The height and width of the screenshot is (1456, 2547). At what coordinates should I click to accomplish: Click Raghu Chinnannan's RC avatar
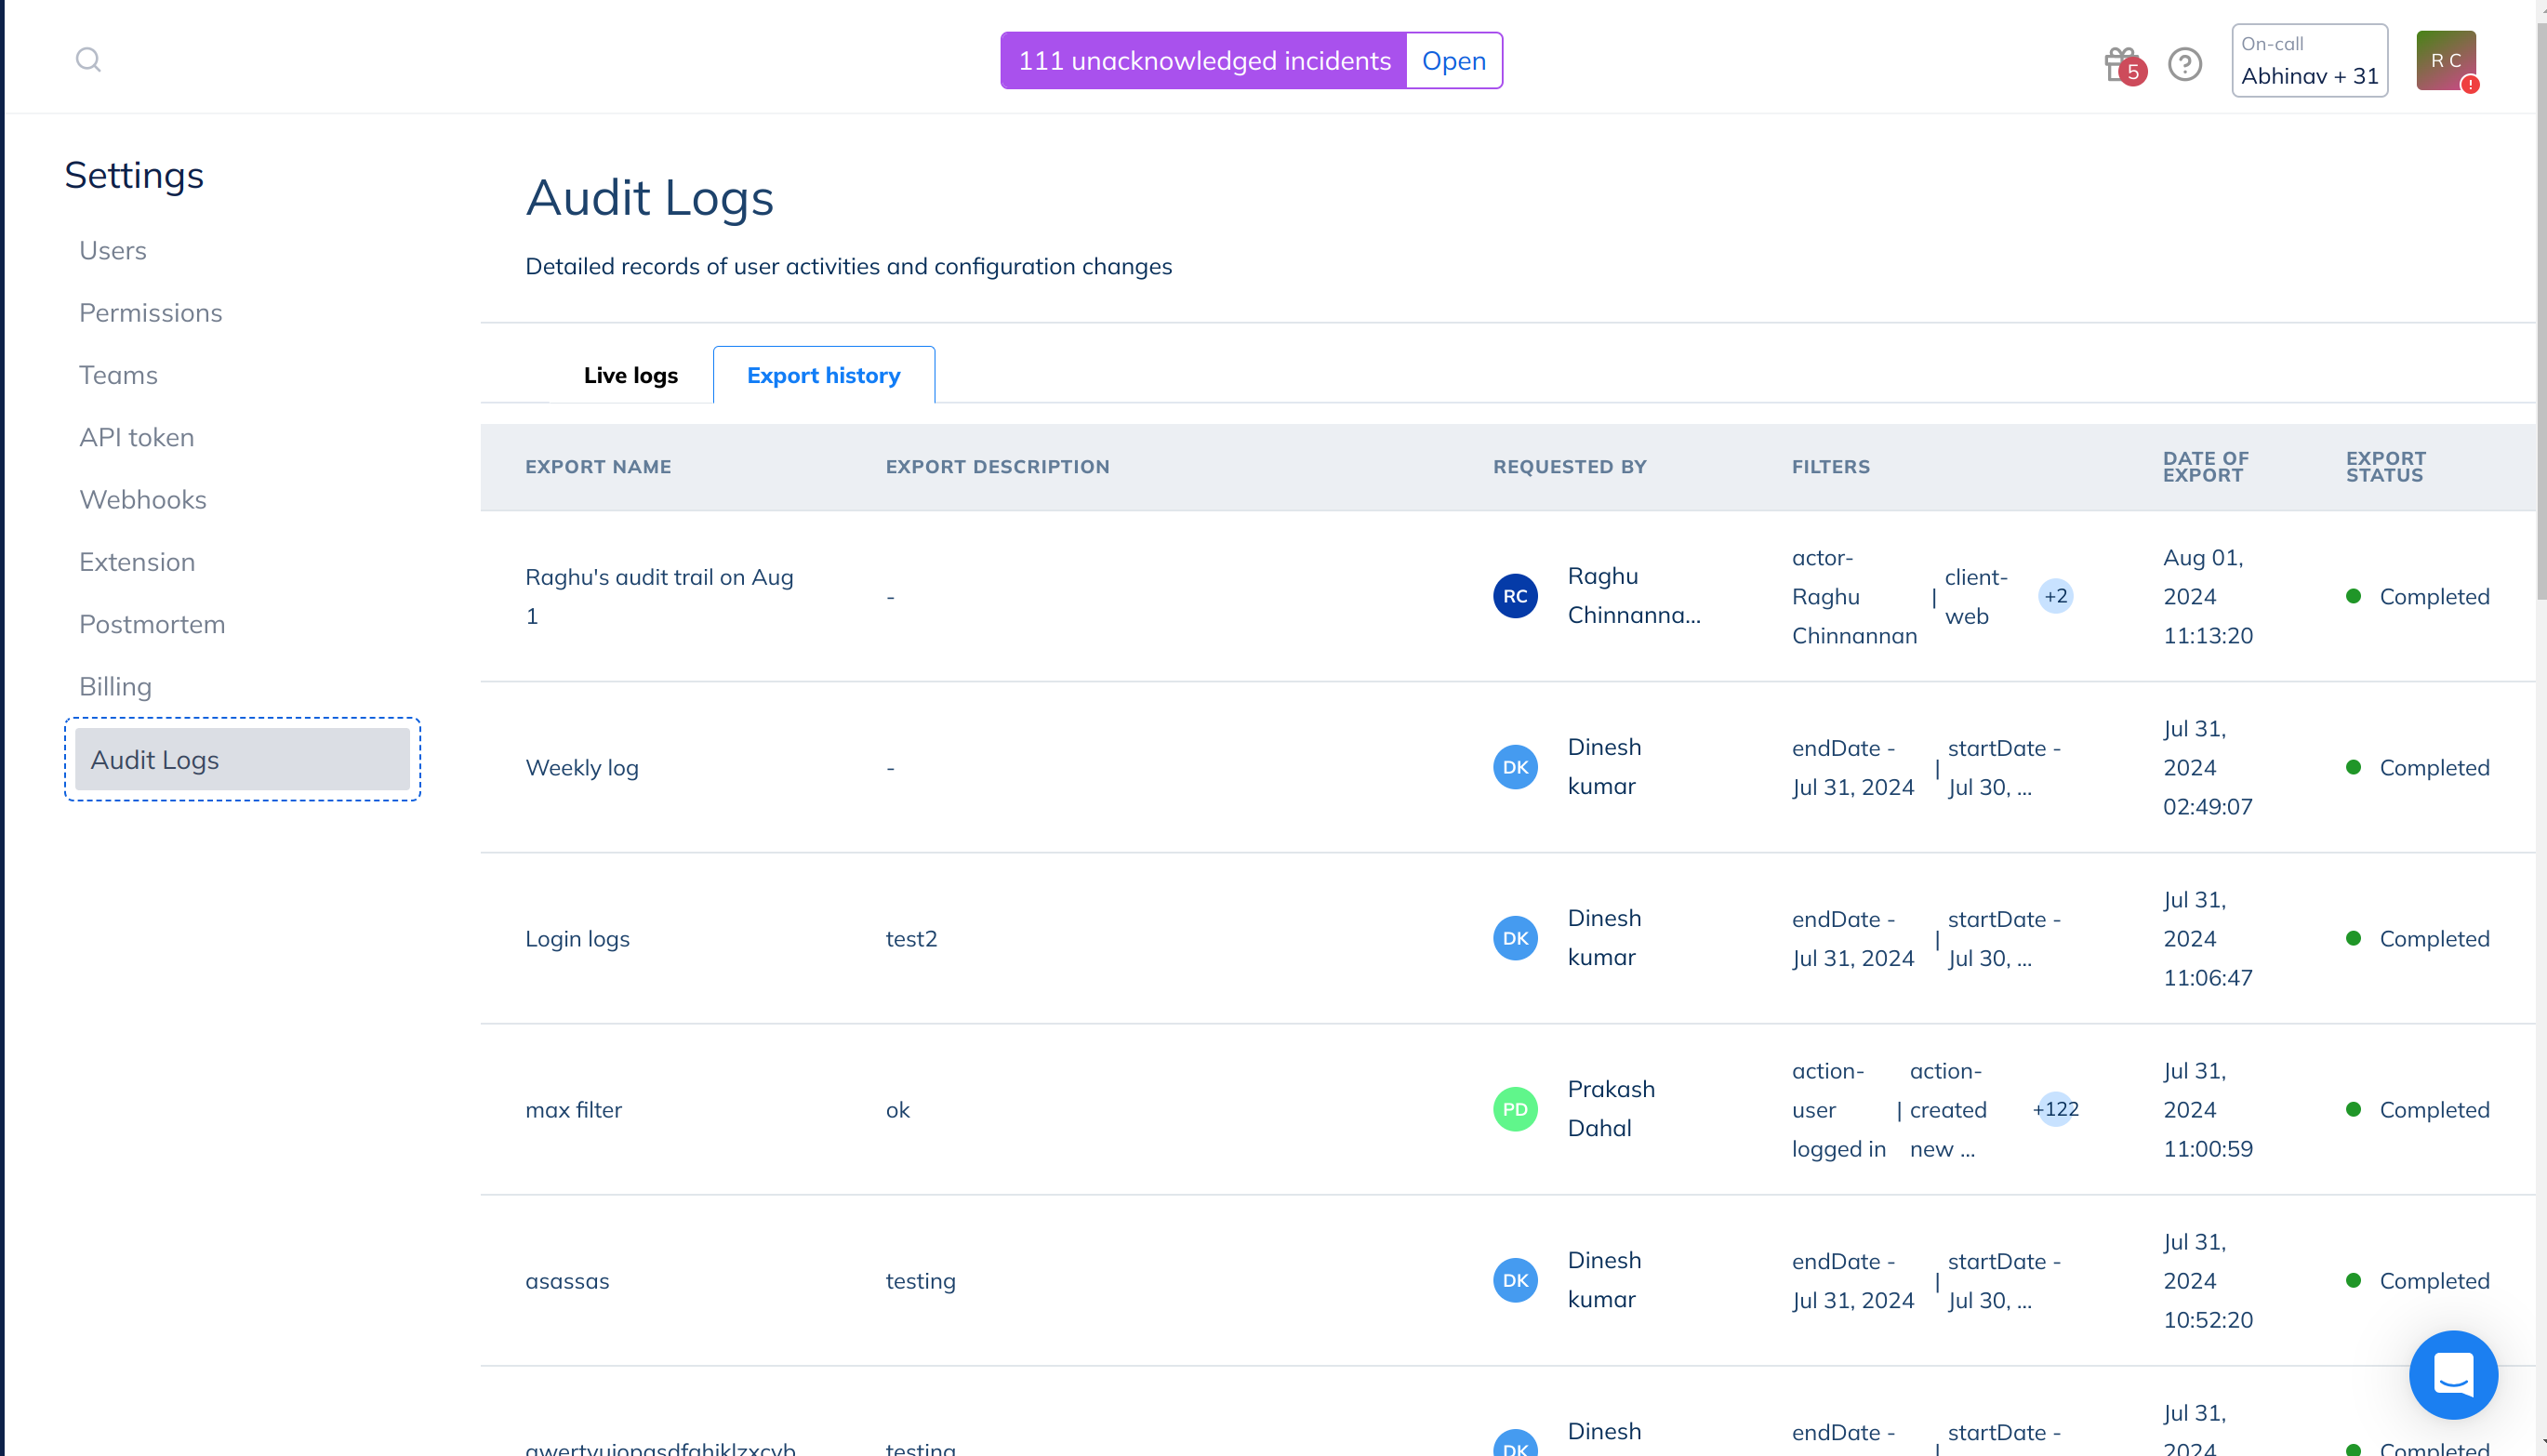click(1515, 596)
